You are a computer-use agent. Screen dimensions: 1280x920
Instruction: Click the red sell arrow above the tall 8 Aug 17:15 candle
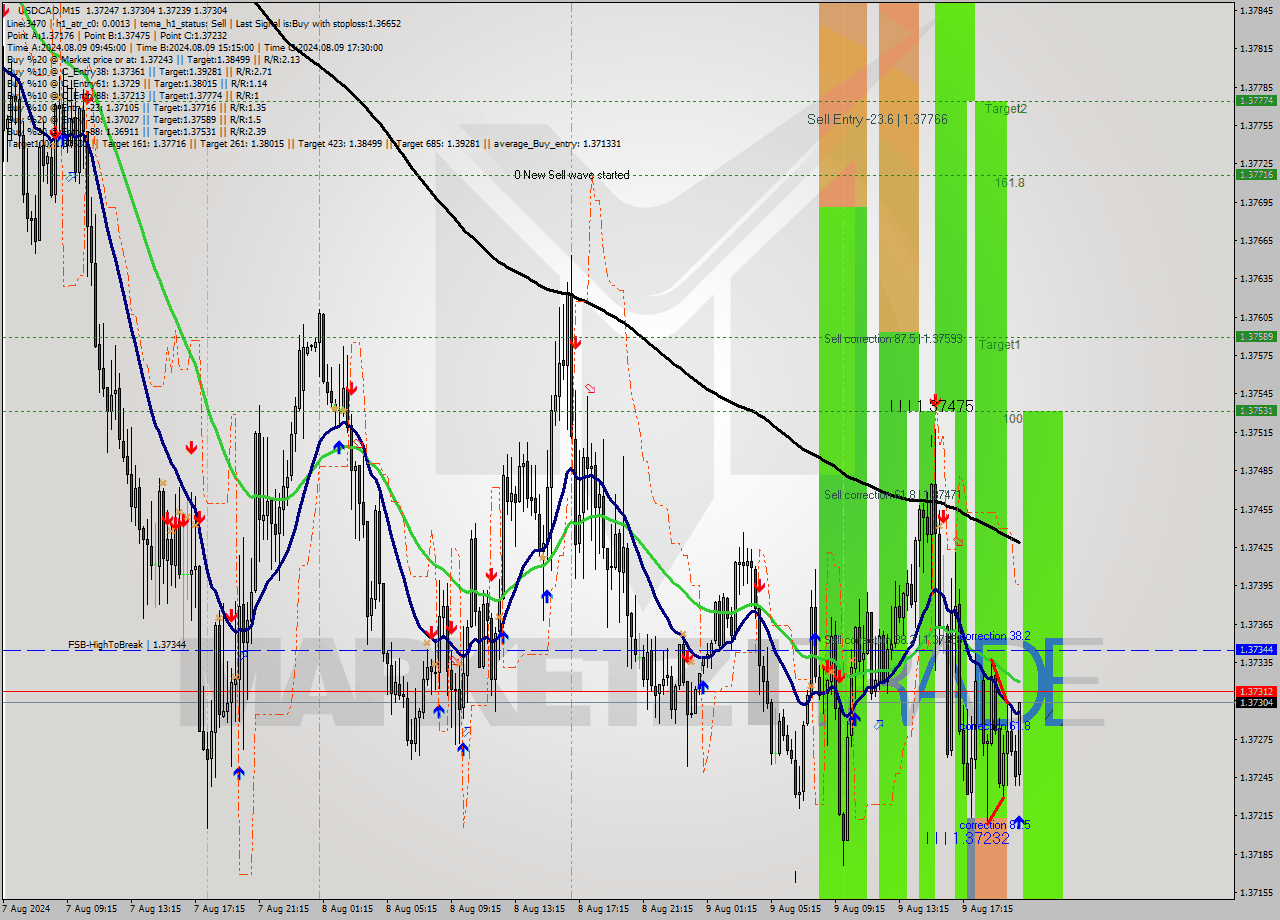point(575,342)
